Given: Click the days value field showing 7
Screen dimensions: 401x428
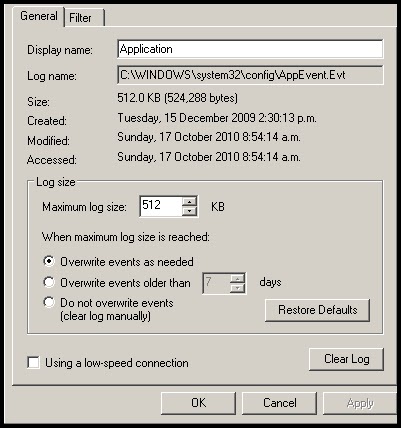Looking at the screenshot, I should (216, 283).
